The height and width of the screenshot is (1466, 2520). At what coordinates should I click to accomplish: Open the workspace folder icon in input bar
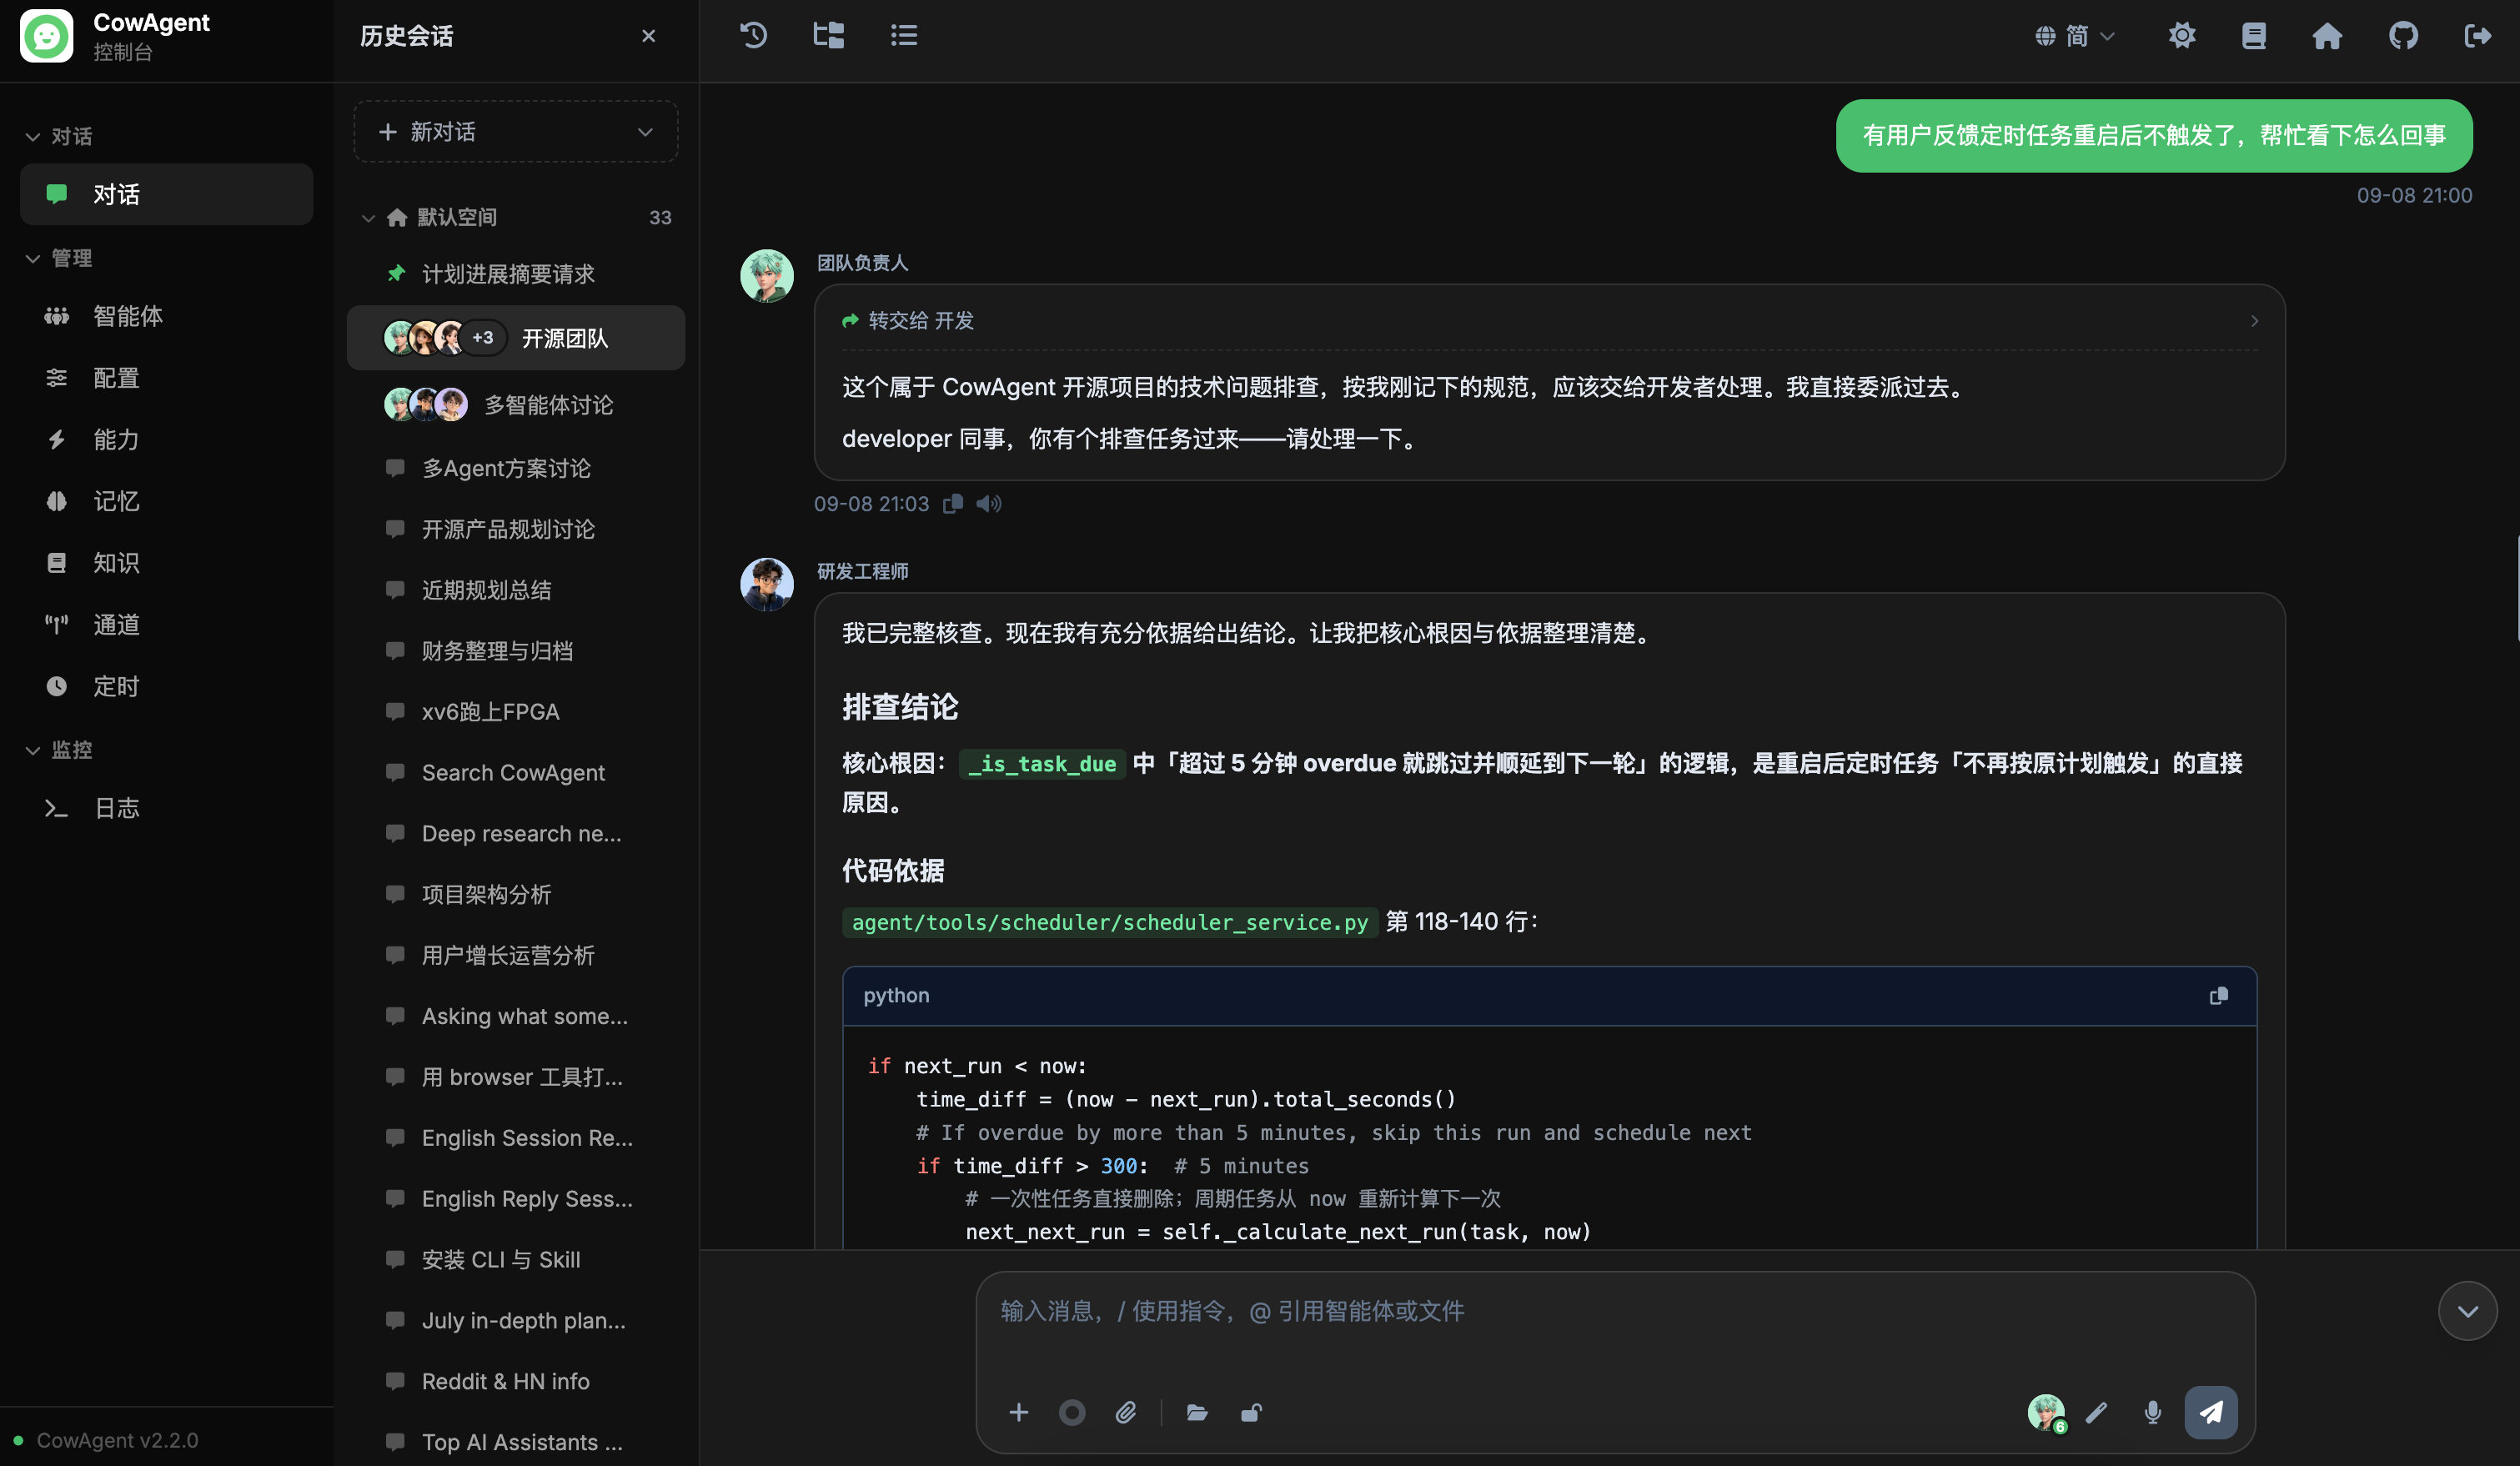[x=1197, y=1413]
